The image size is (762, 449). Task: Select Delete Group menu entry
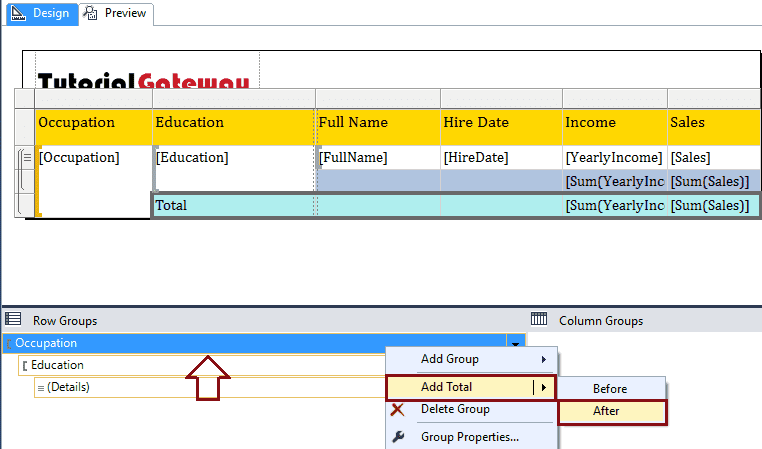pyautogui.click(x=471, y=410)
